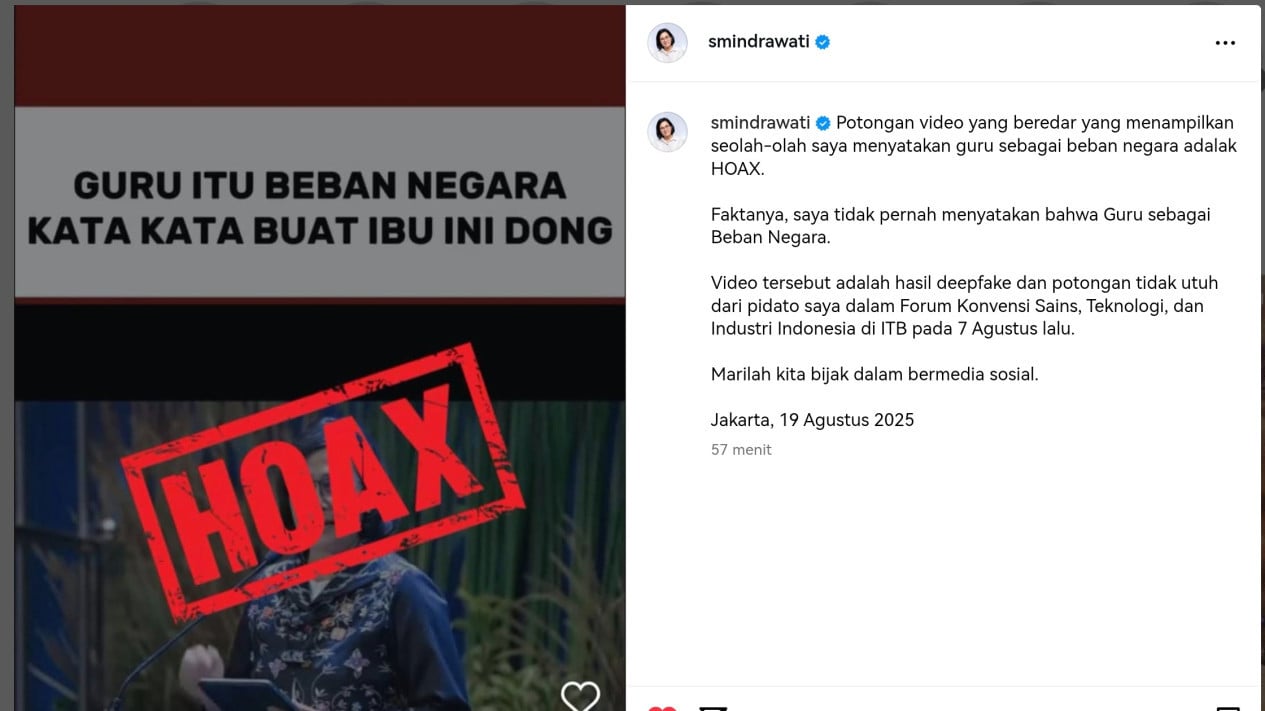Open smindrawati profile from header username
The height and width of the screenshot is (711, 1265).
coord(759,42)
